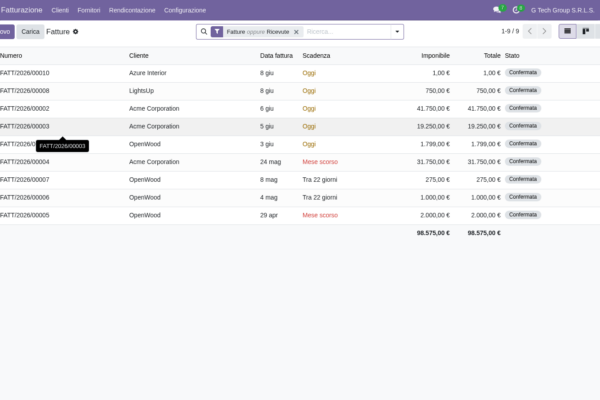Click the search magnifier icon
This screenshot has width=600, height=400.
204,32
